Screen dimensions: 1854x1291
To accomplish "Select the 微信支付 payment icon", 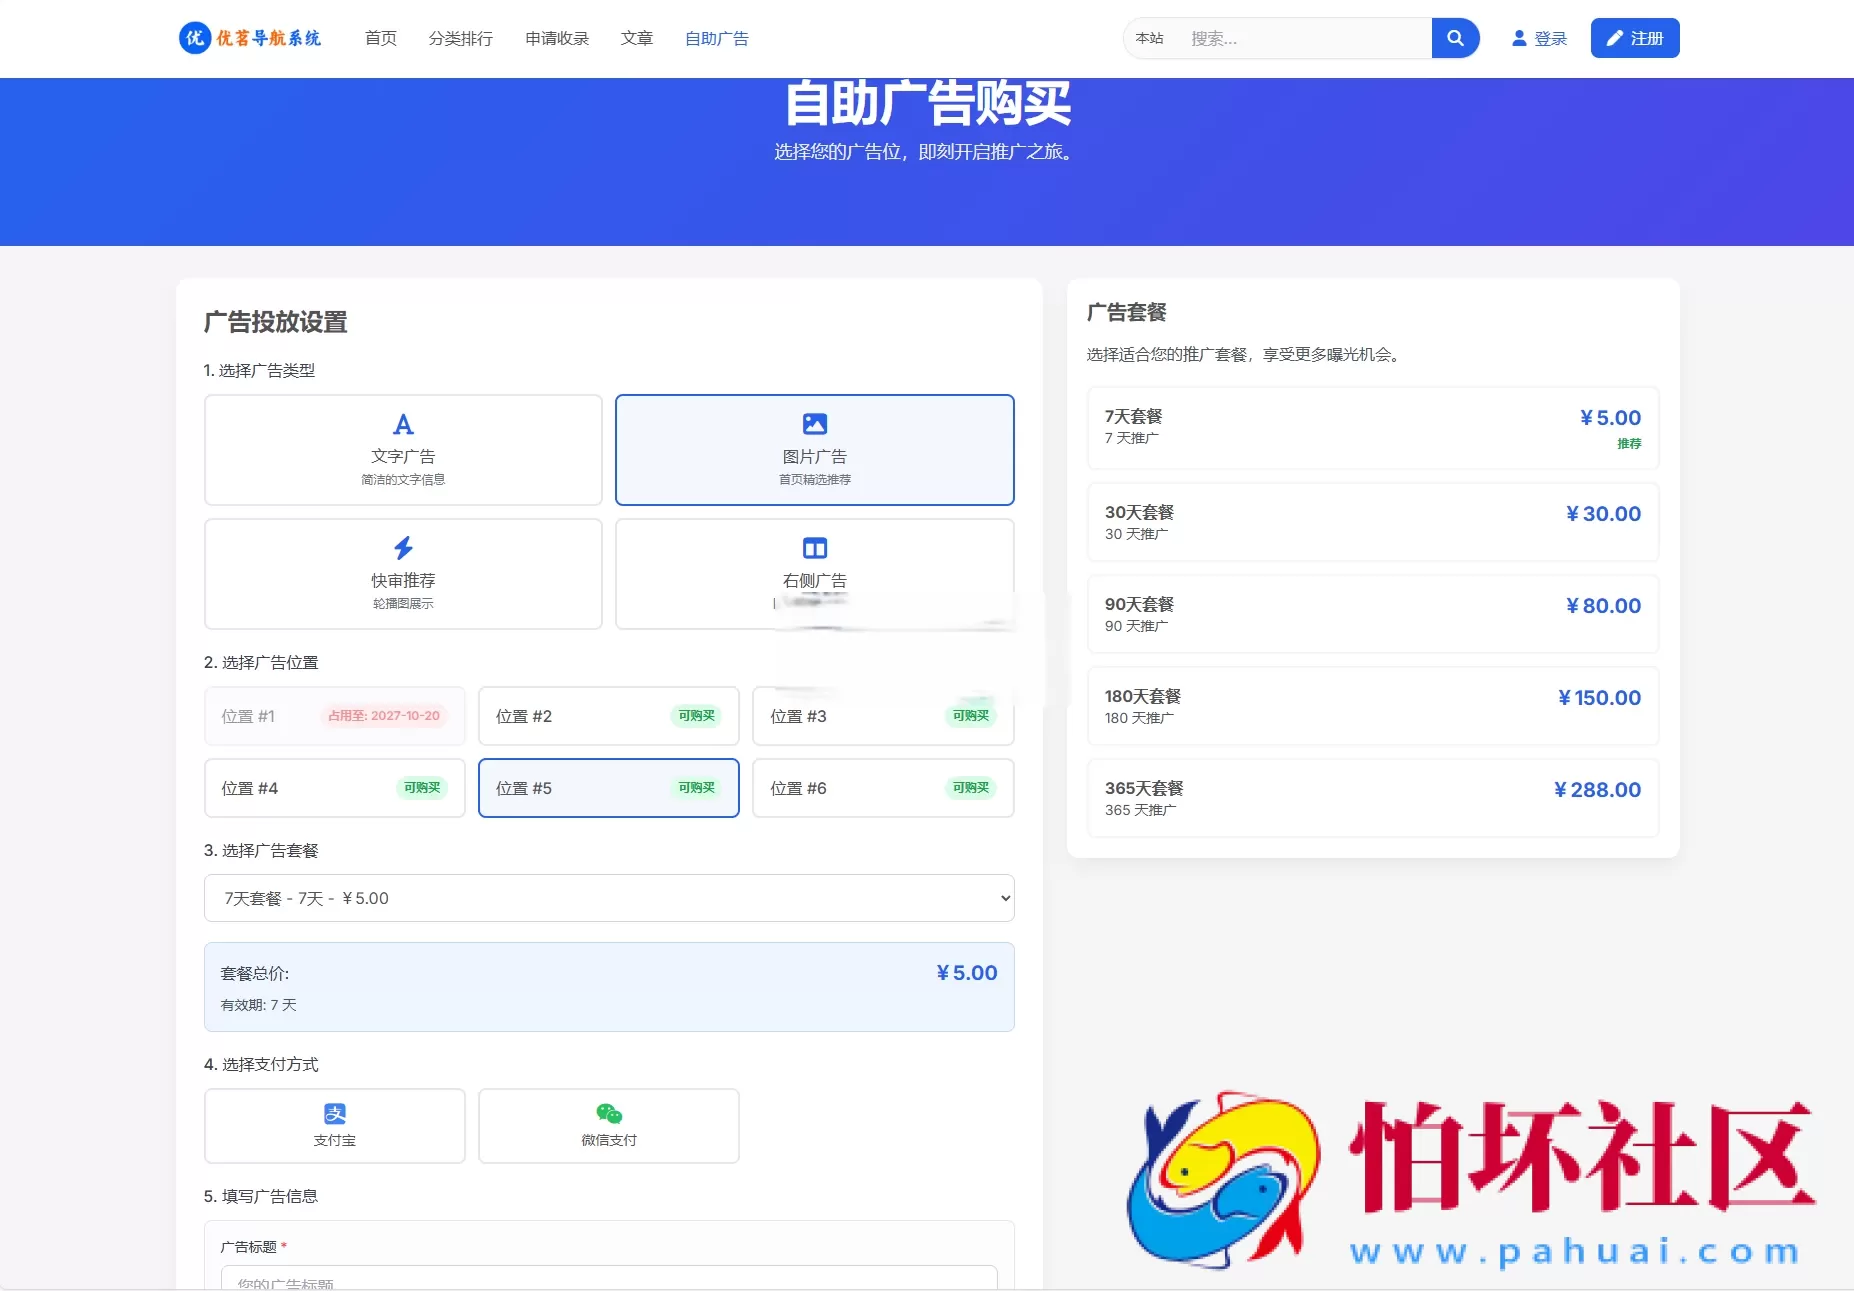I will [x=609, y=1112].
